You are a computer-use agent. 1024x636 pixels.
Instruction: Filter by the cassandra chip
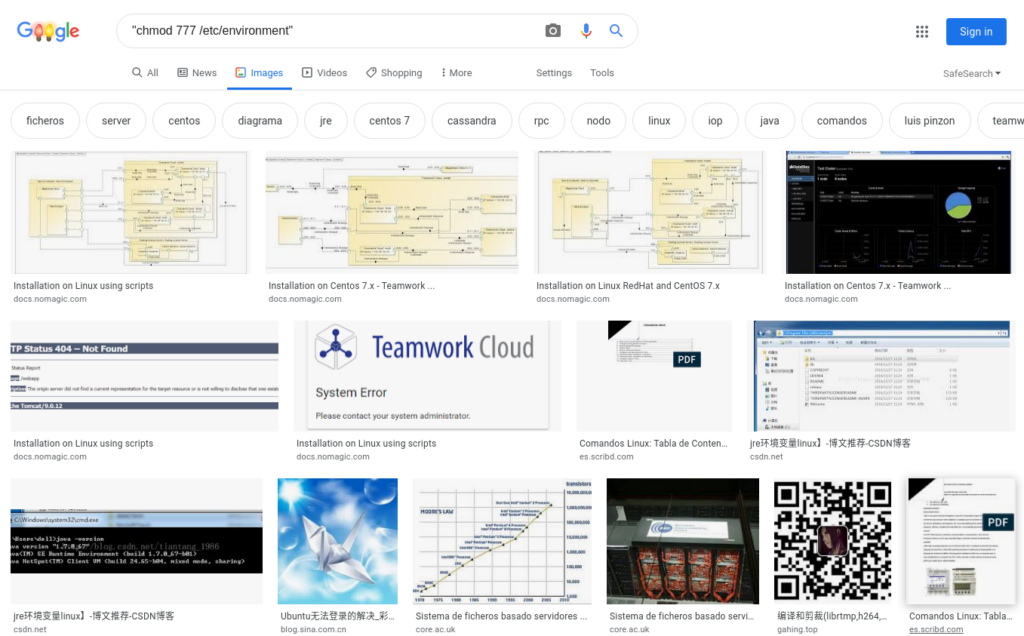coord(472,121)
